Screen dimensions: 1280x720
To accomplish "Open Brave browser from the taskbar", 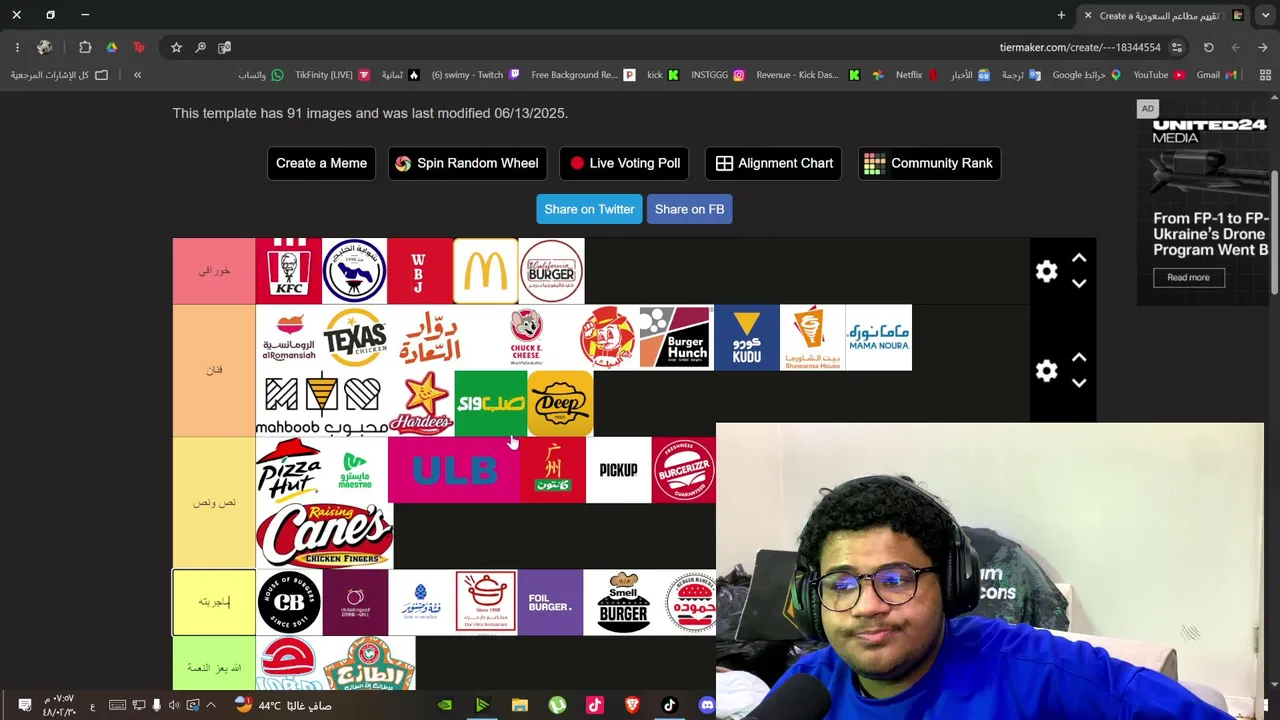I will [x=632, y=705].
